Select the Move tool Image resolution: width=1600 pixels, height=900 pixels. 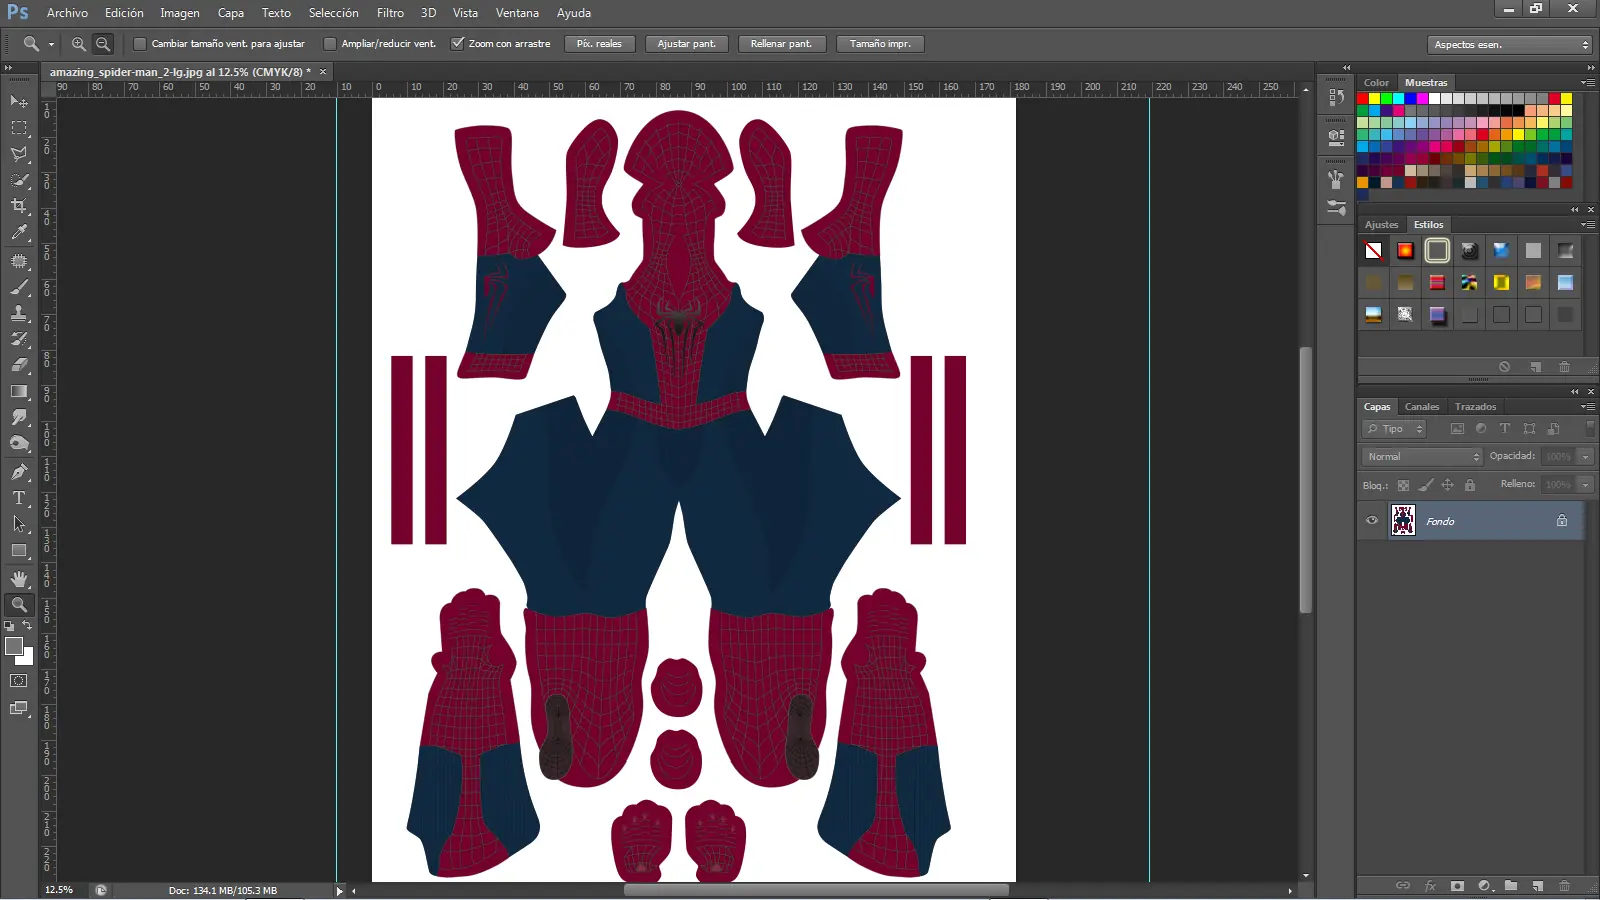pyautogui.click(x=19, y=102)
